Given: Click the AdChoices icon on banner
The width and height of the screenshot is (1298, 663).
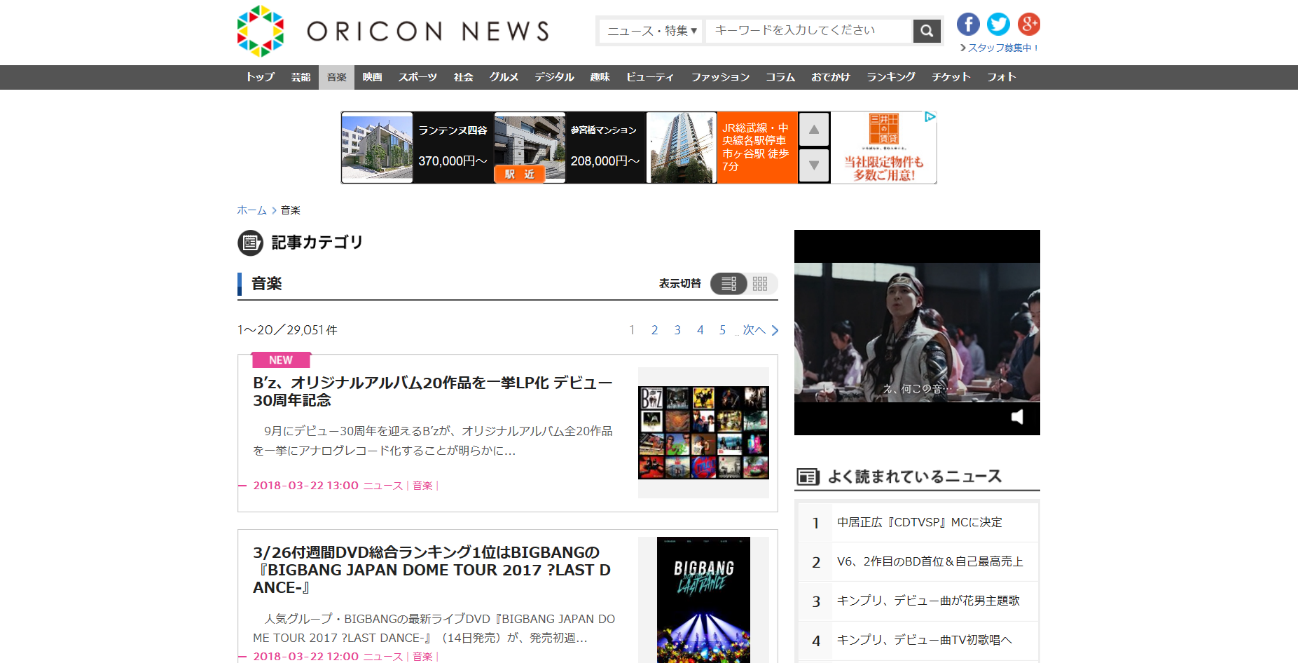Looking at the screenshot, I should 929,117.
